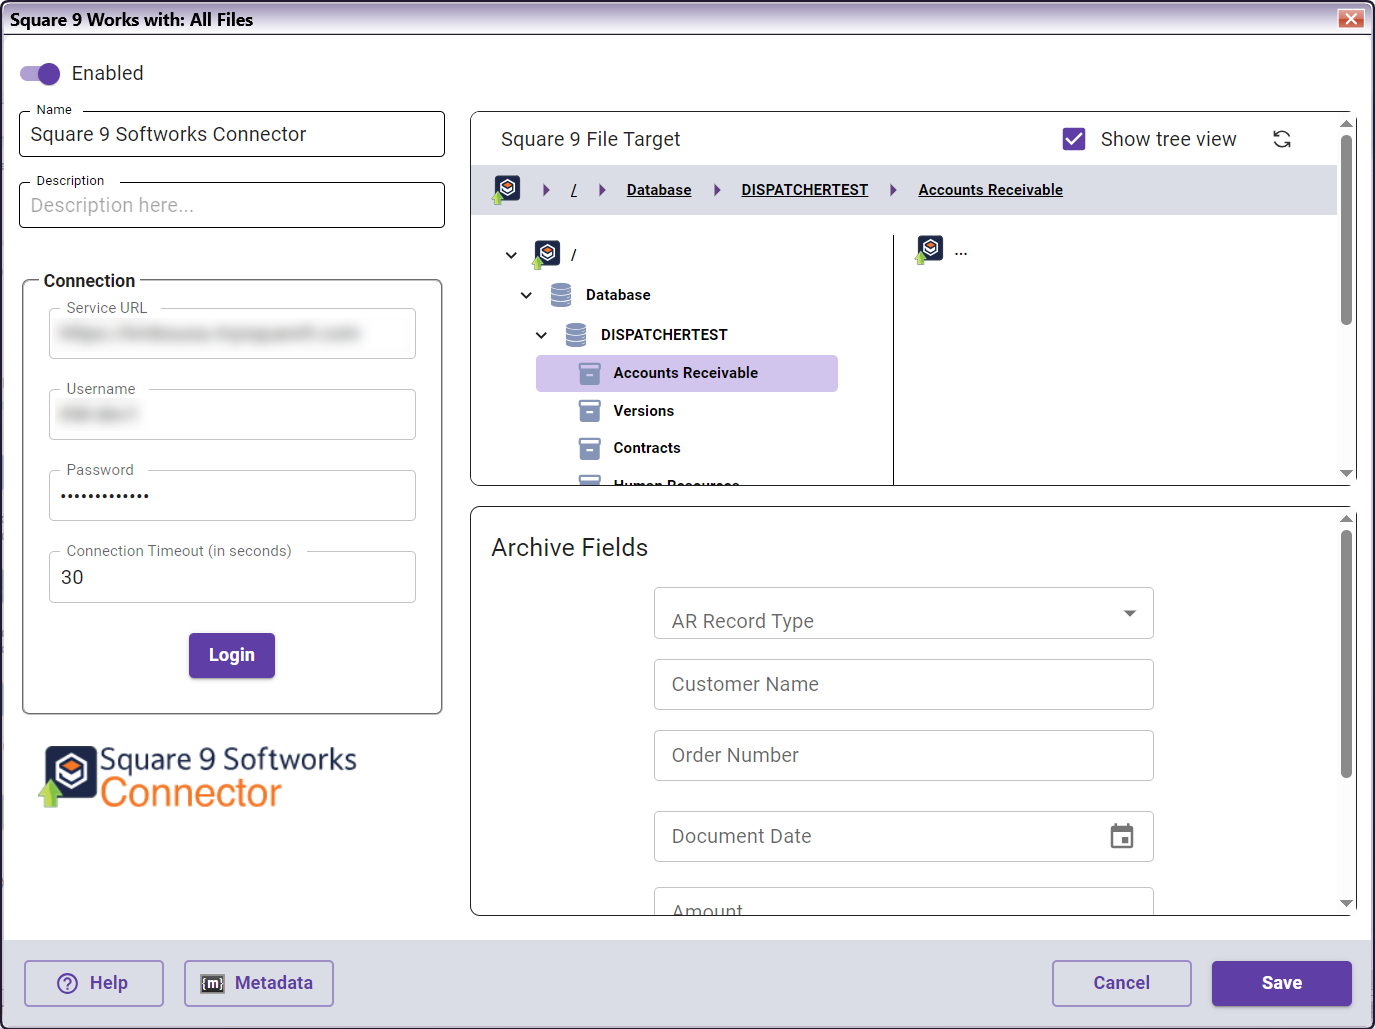The image size is (1375, 1029).
Task: Click the file target panel scrollbar thumb
Action: pyautogui.click(x=1346, y=230)
